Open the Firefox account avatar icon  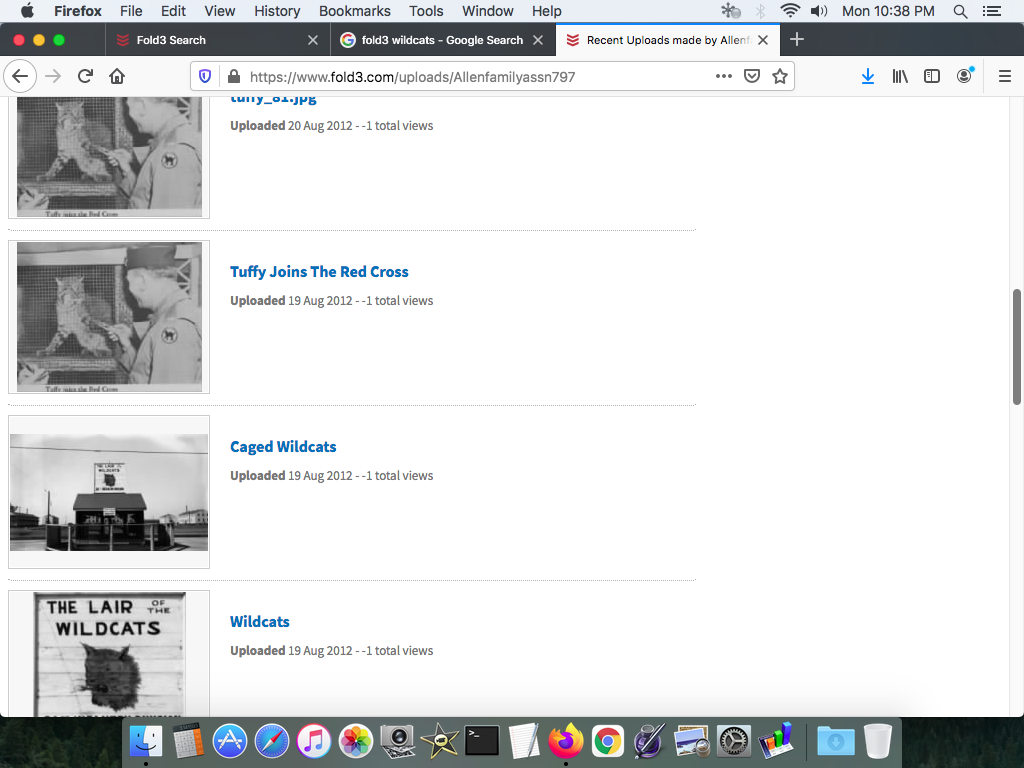[964, 76]
